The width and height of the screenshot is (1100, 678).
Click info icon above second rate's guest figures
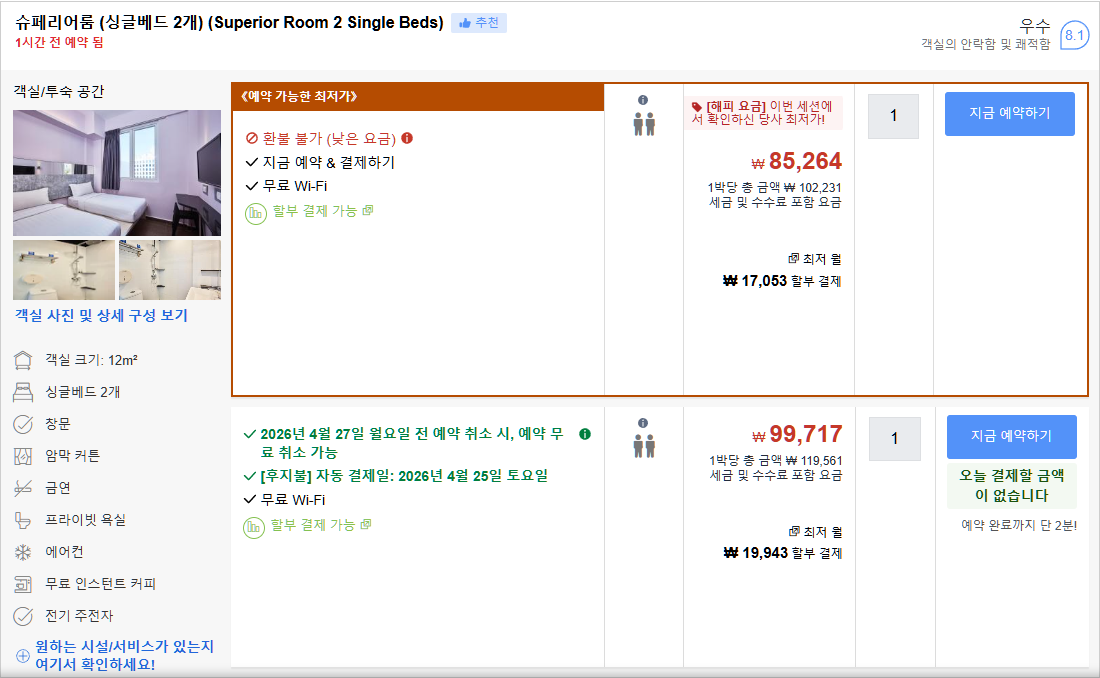click(x=643, y=423)
